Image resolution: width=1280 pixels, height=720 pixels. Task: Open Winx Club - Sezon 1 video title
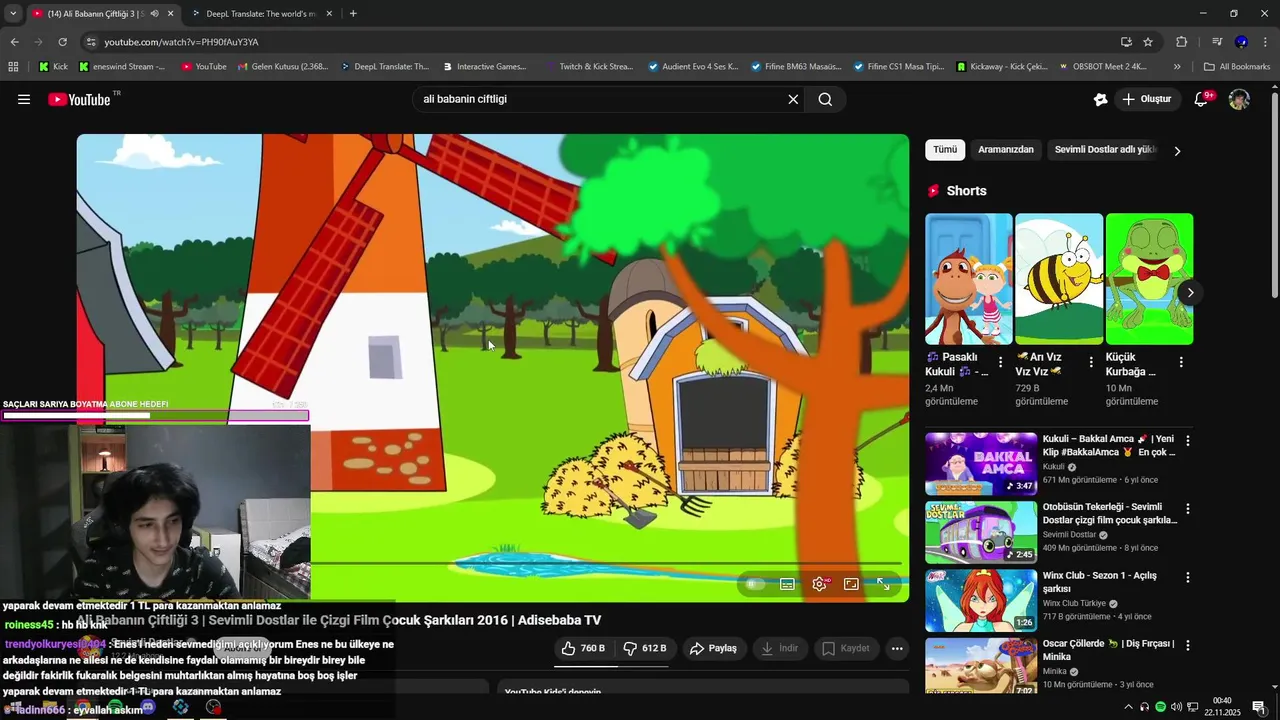pyautogui.click(x=1100, y=582)
